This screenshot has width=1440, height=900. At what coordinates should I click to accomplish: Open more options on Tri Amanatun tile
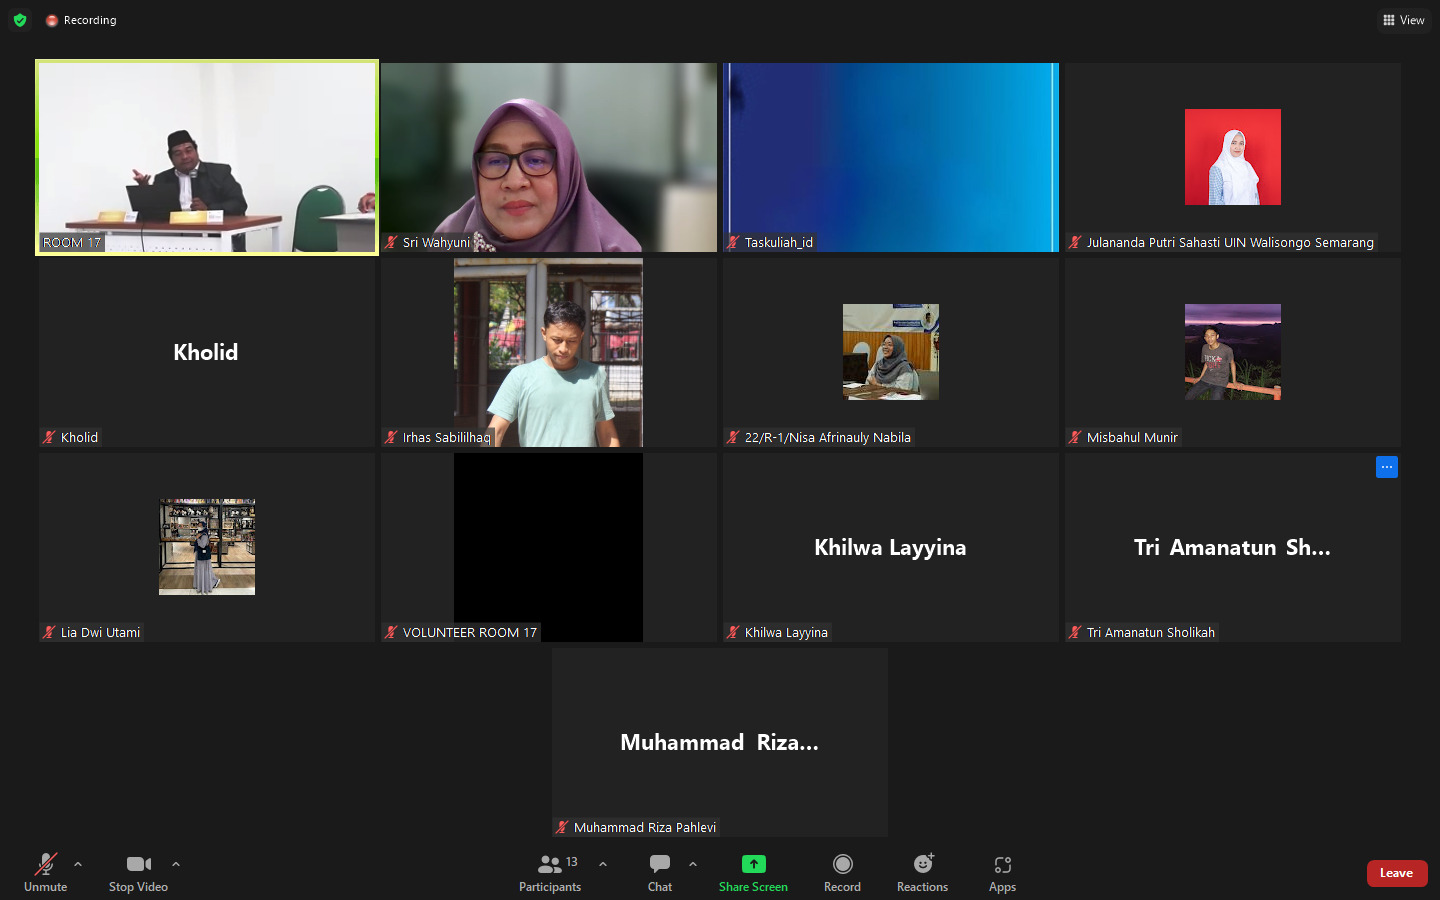[x=1386, y=467]
